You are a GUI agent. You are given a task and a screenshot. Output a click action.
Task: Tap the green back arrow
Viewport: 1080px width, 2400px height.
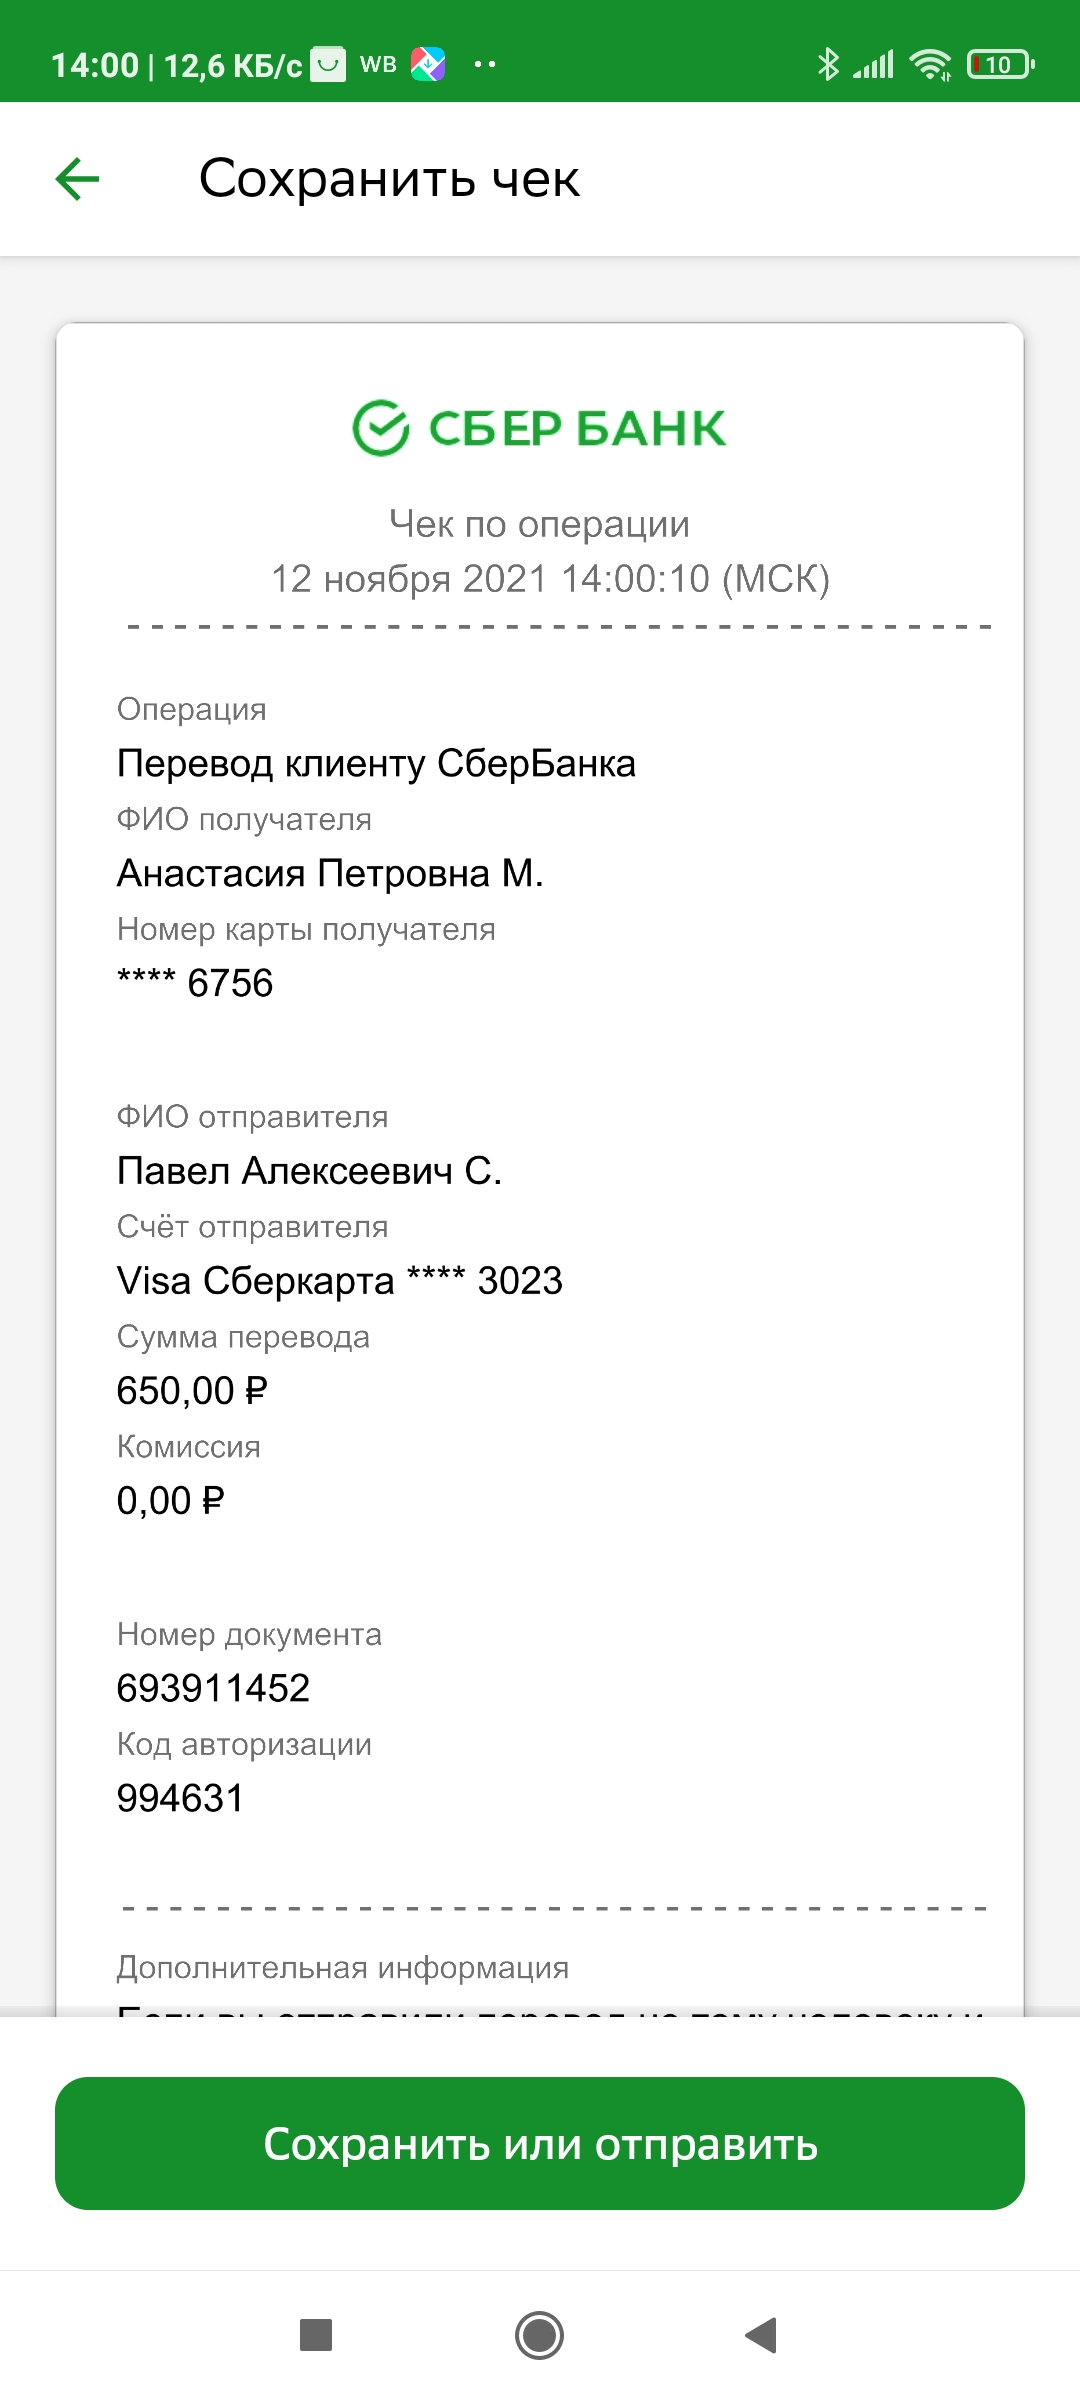[77, 180]
